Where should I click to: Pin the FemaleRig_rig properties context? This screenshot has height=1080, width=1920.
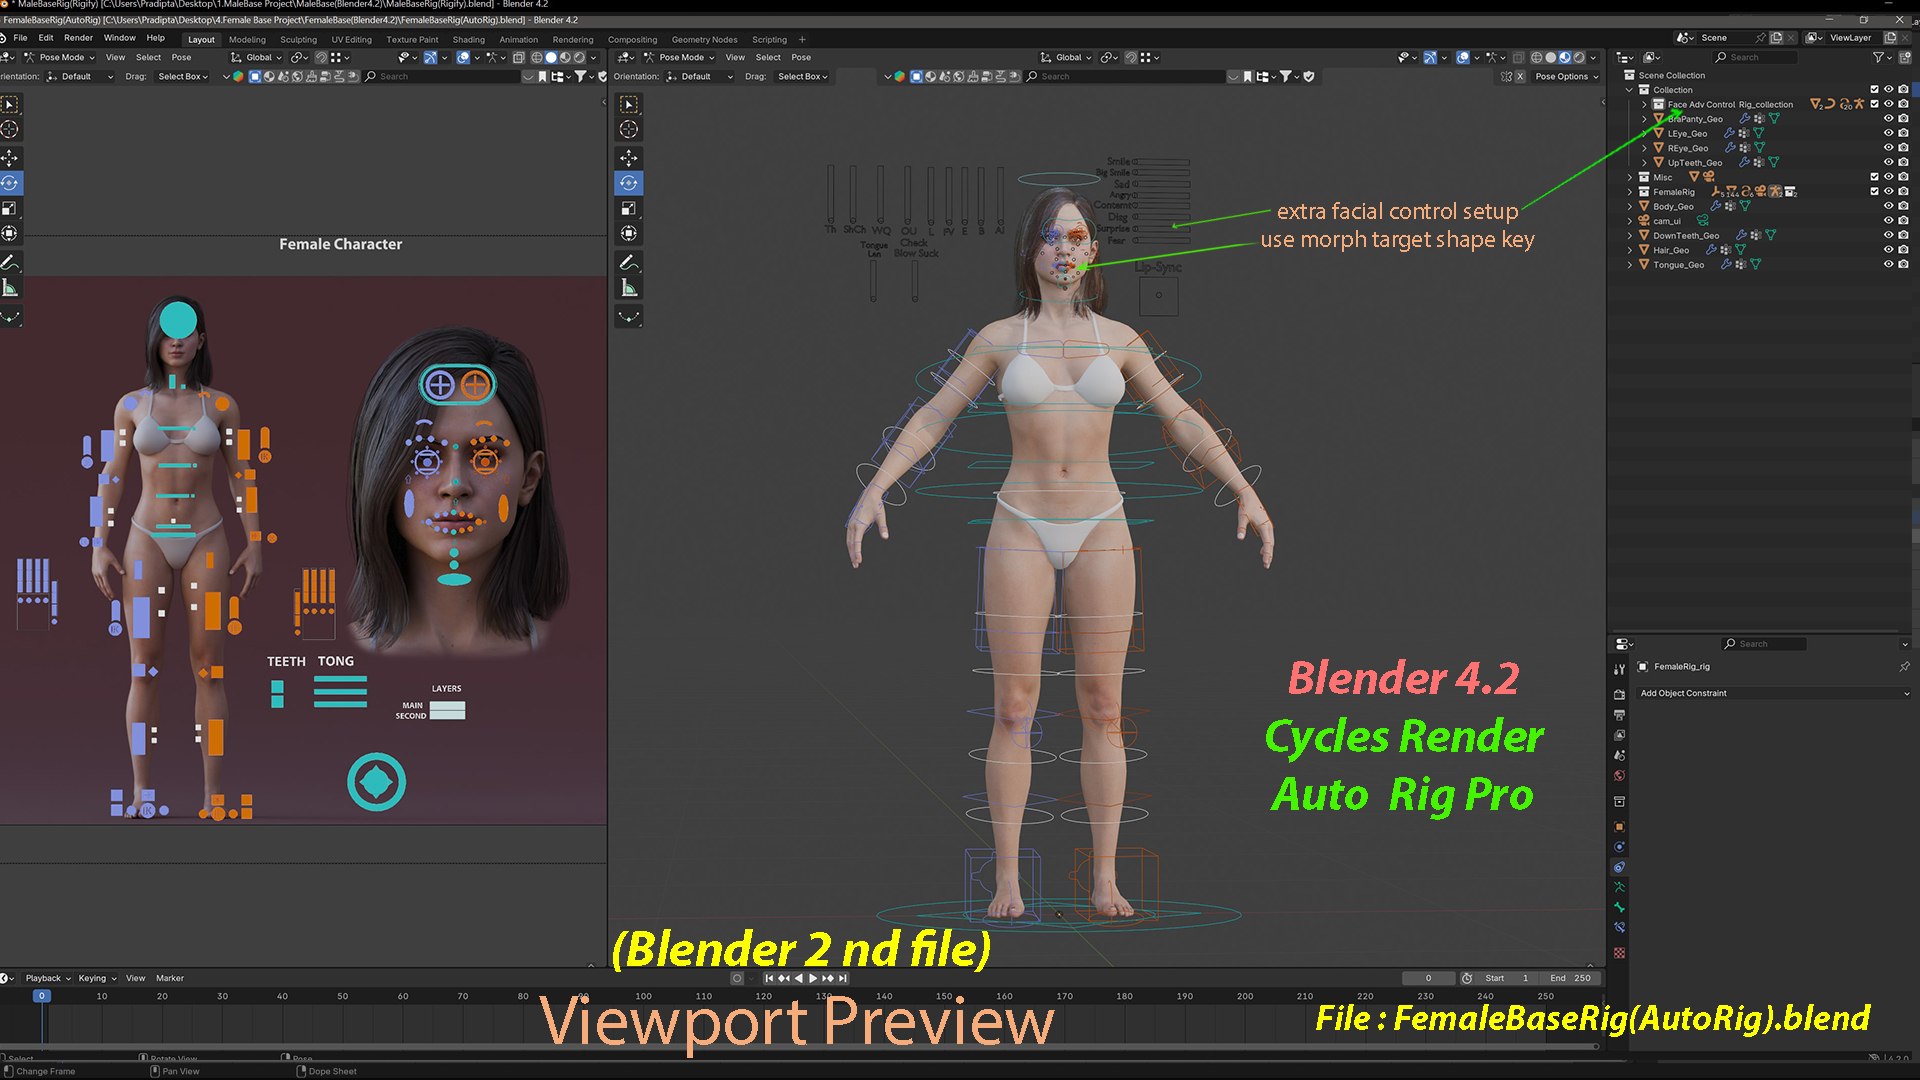pyautogui.click(x=1904, y=667)
